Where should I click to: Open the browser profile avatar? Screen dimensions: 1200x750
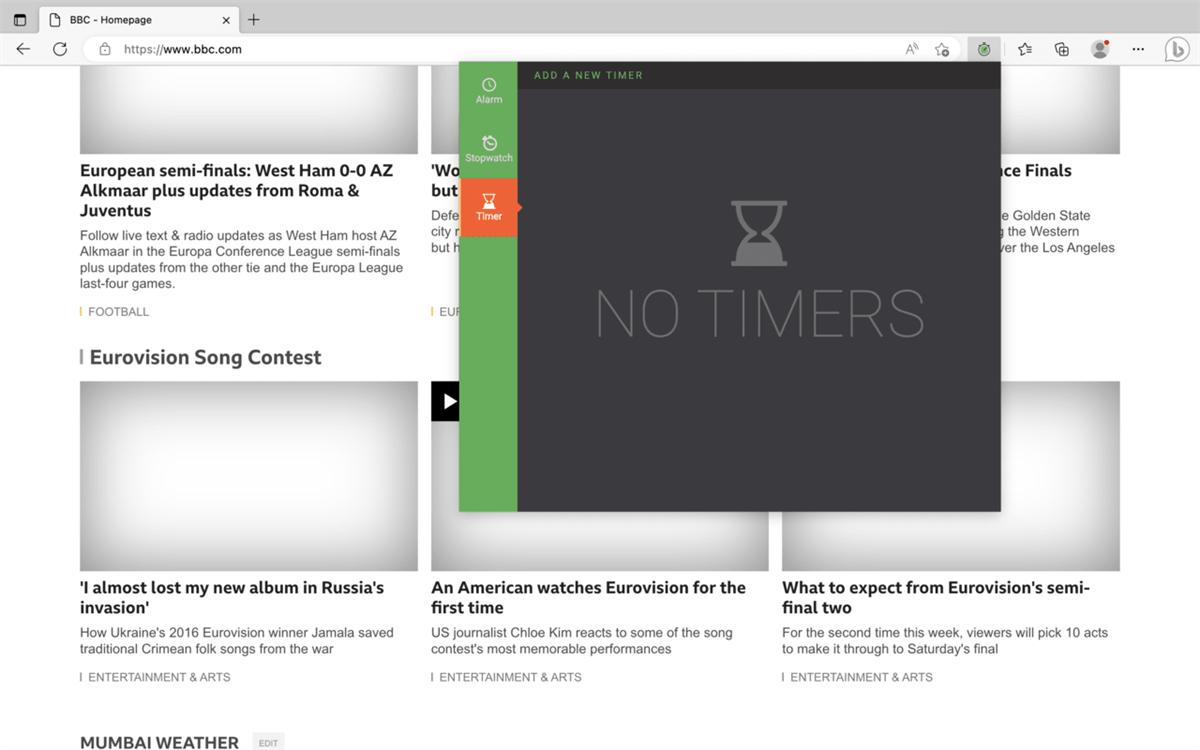[1099, 48]
